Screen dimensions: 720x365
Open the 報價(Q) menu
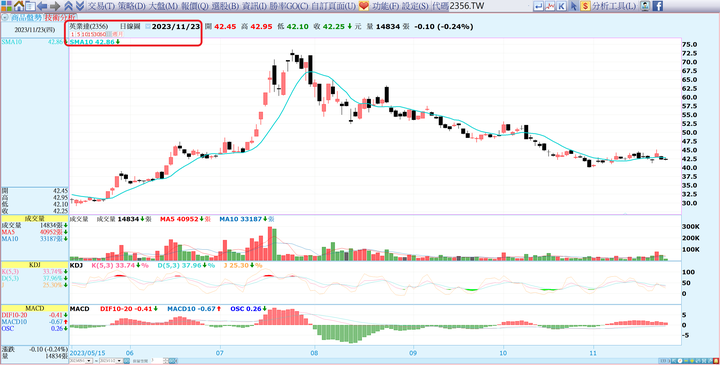tap(195, 6)
